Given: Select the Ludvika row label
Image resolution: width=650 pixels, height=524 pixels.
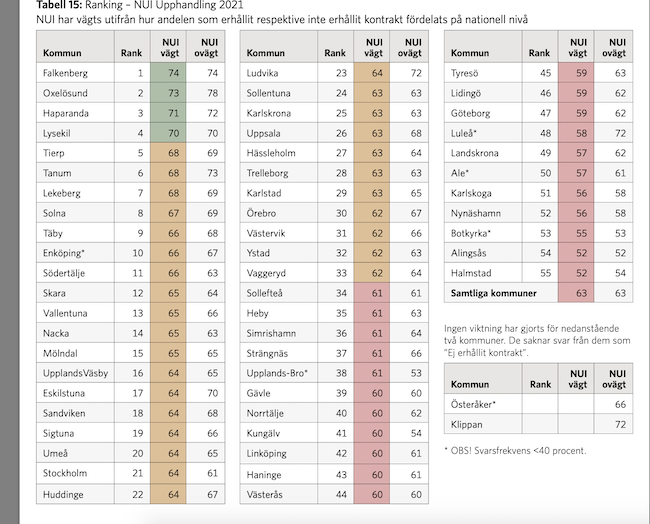Looking at the screenshot, I should 264,73.
